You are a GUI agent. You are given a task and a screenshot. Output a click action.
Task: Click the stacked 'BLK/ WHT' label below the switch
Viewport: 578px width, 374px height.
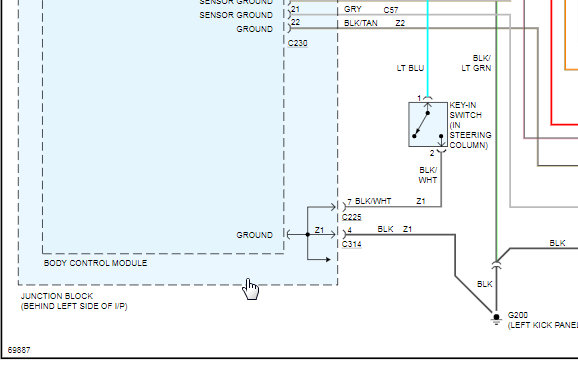click(428, 175)
